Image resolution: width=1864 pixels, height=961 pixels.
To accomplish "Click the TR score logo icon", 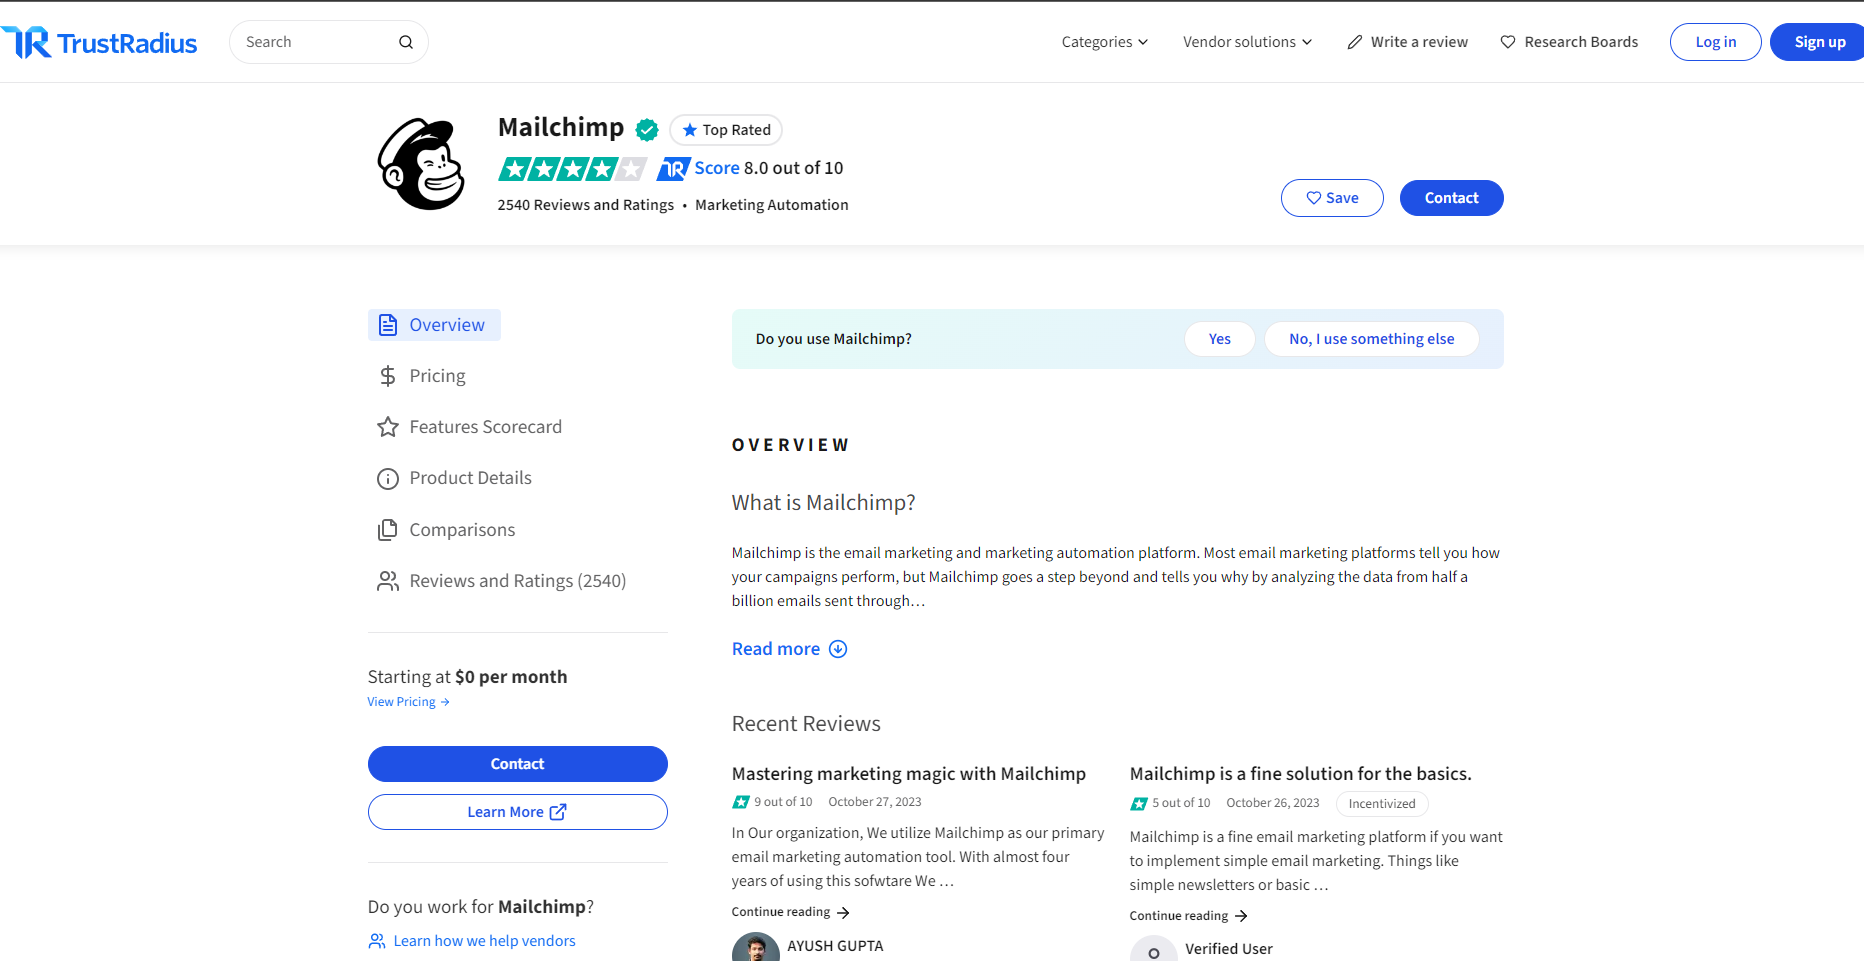I will [x=673, y=169].
